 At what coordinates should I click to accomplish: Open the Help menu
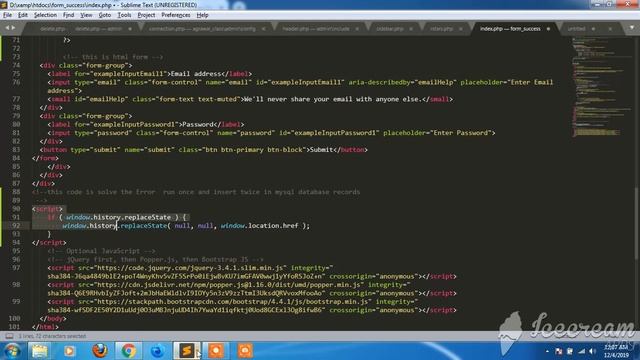[202, 15]
